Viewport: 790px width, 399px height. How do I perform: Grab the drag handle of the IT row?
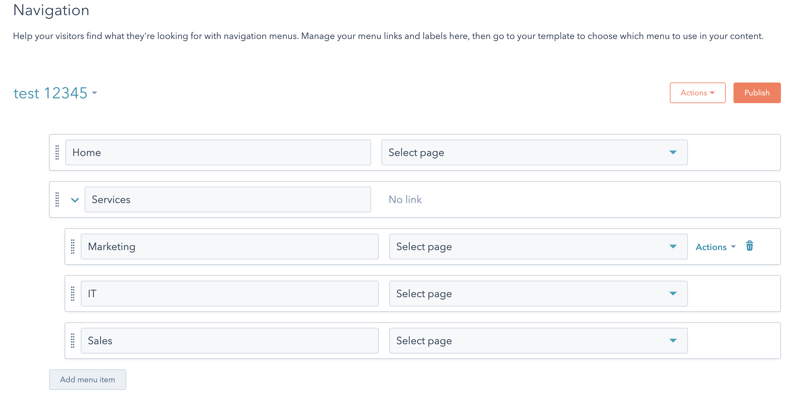click(x=73, y=293)
